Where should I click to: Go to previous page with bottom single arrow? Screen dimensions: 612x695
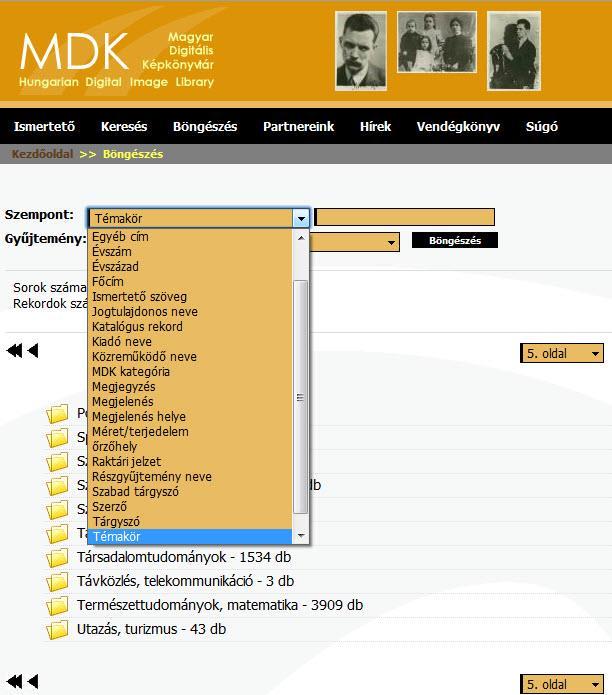point(33,681)
